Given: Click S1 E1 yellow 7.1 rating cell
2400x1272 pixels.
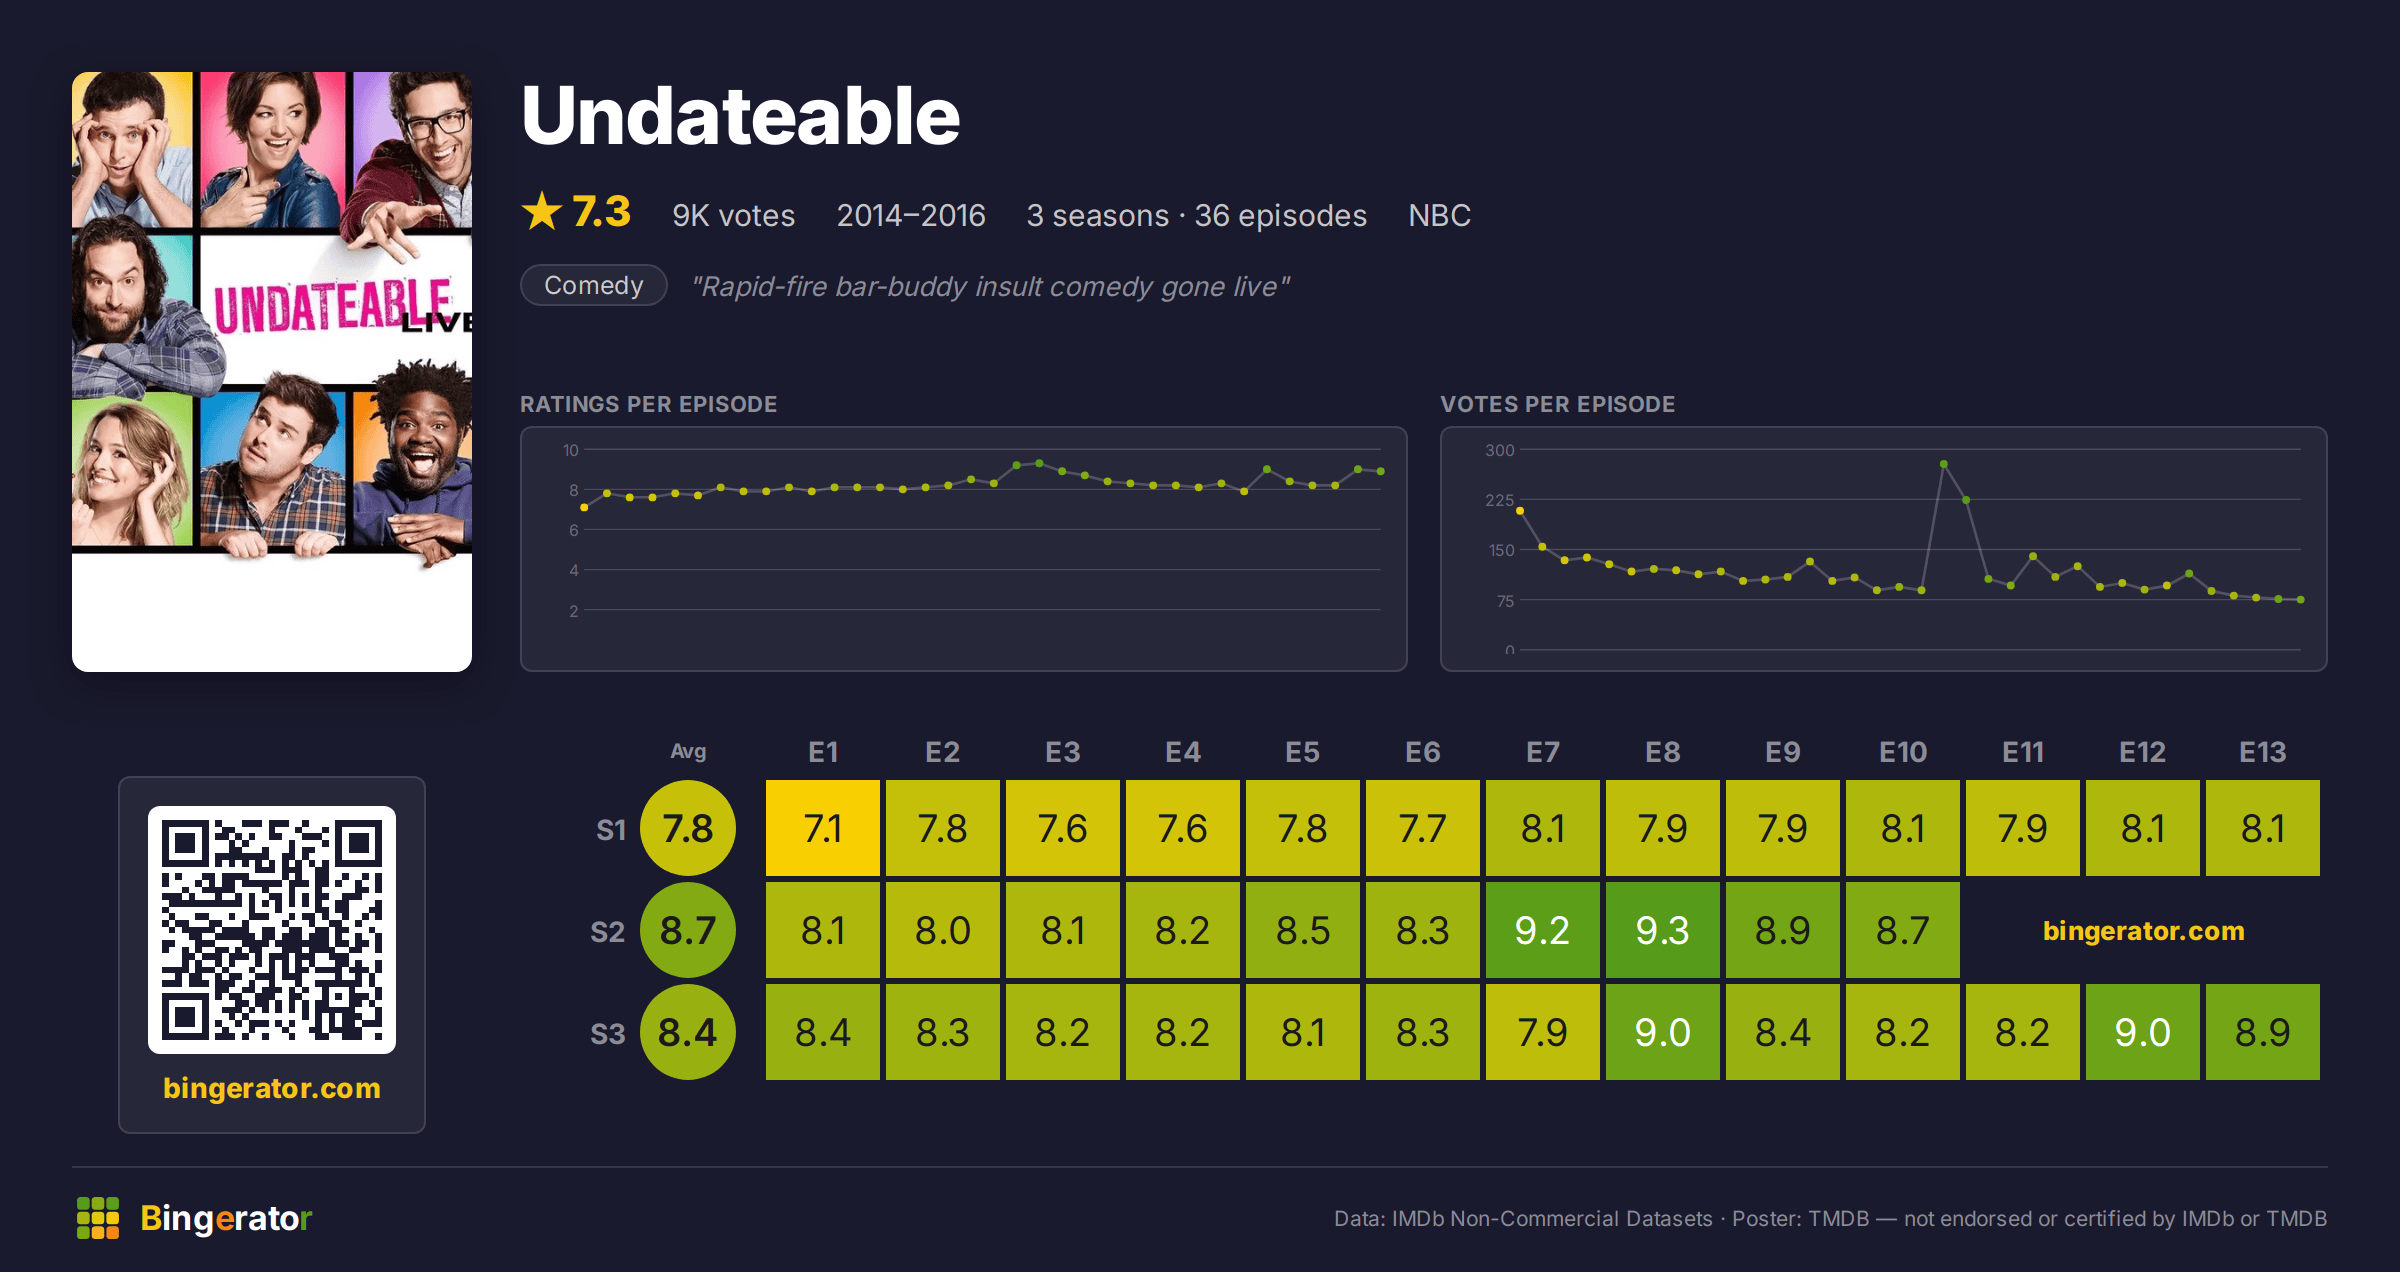Looking at the screenshot, I should point(823,828).
